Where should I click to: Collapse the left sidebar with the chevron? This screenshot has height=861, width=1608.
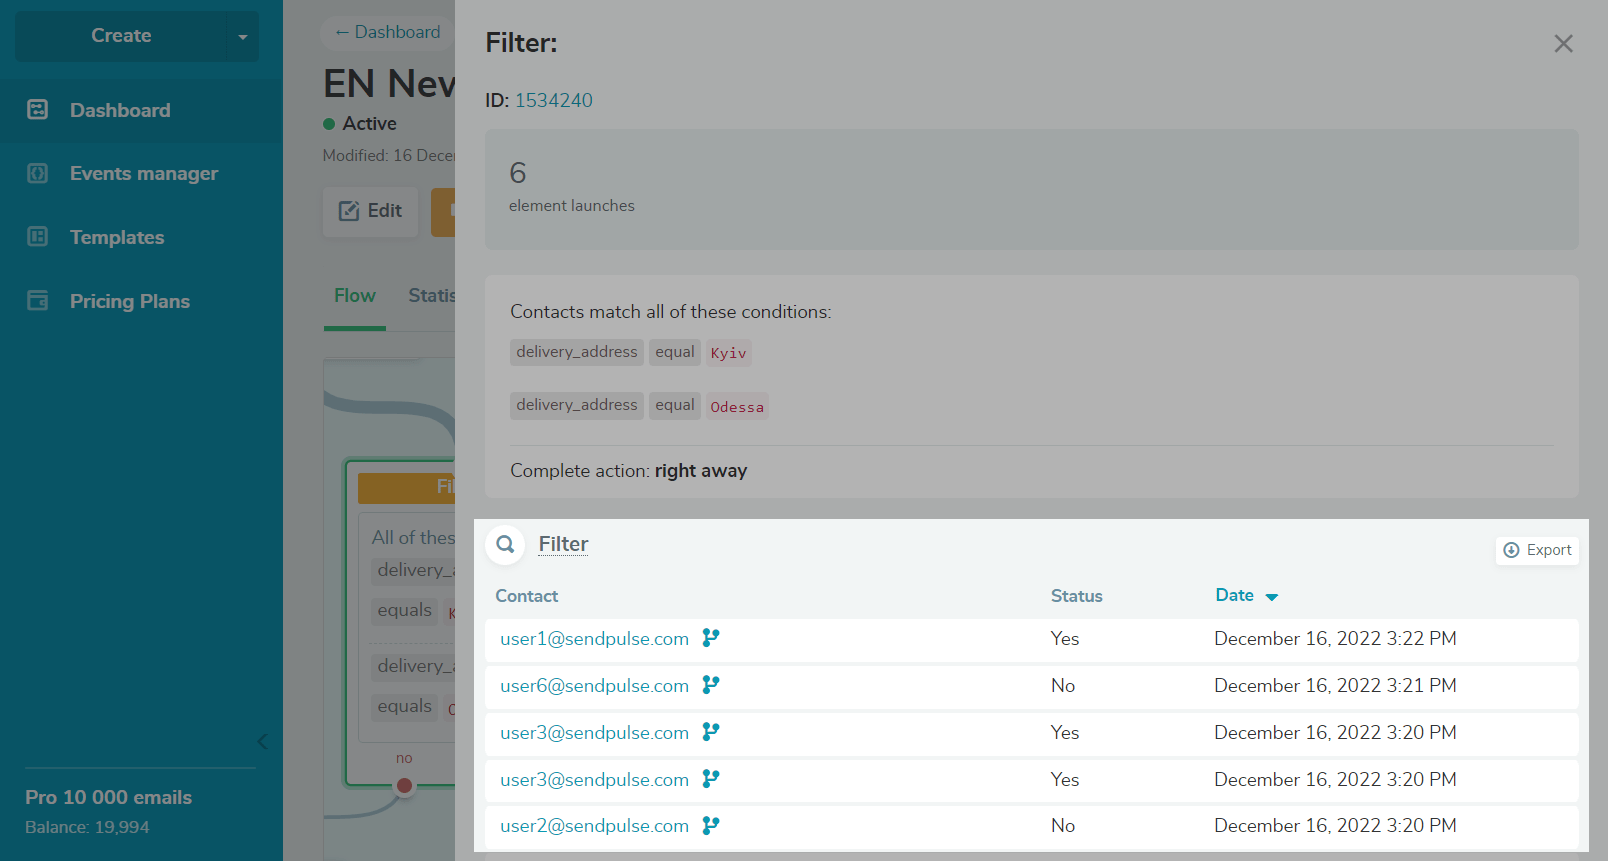(262, 742)
